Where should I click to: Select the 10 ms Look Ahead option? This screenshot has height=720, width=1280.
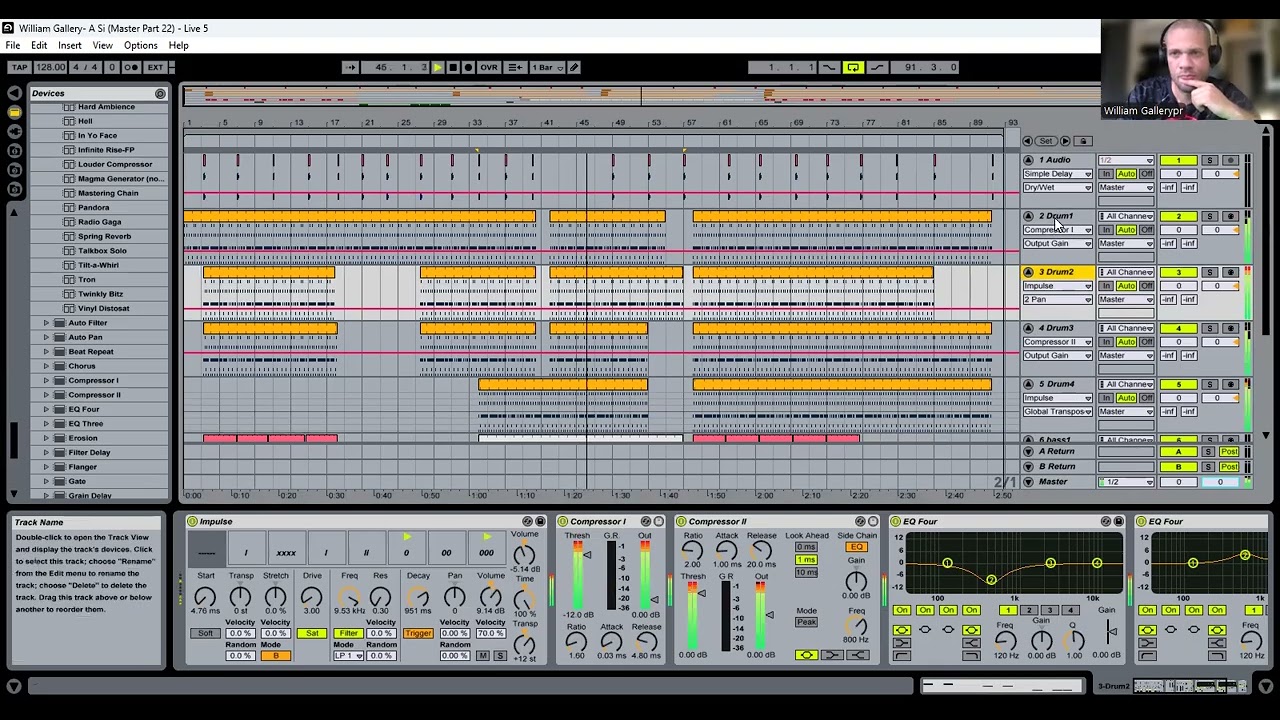pyautogui.click(x=806, y=572)
